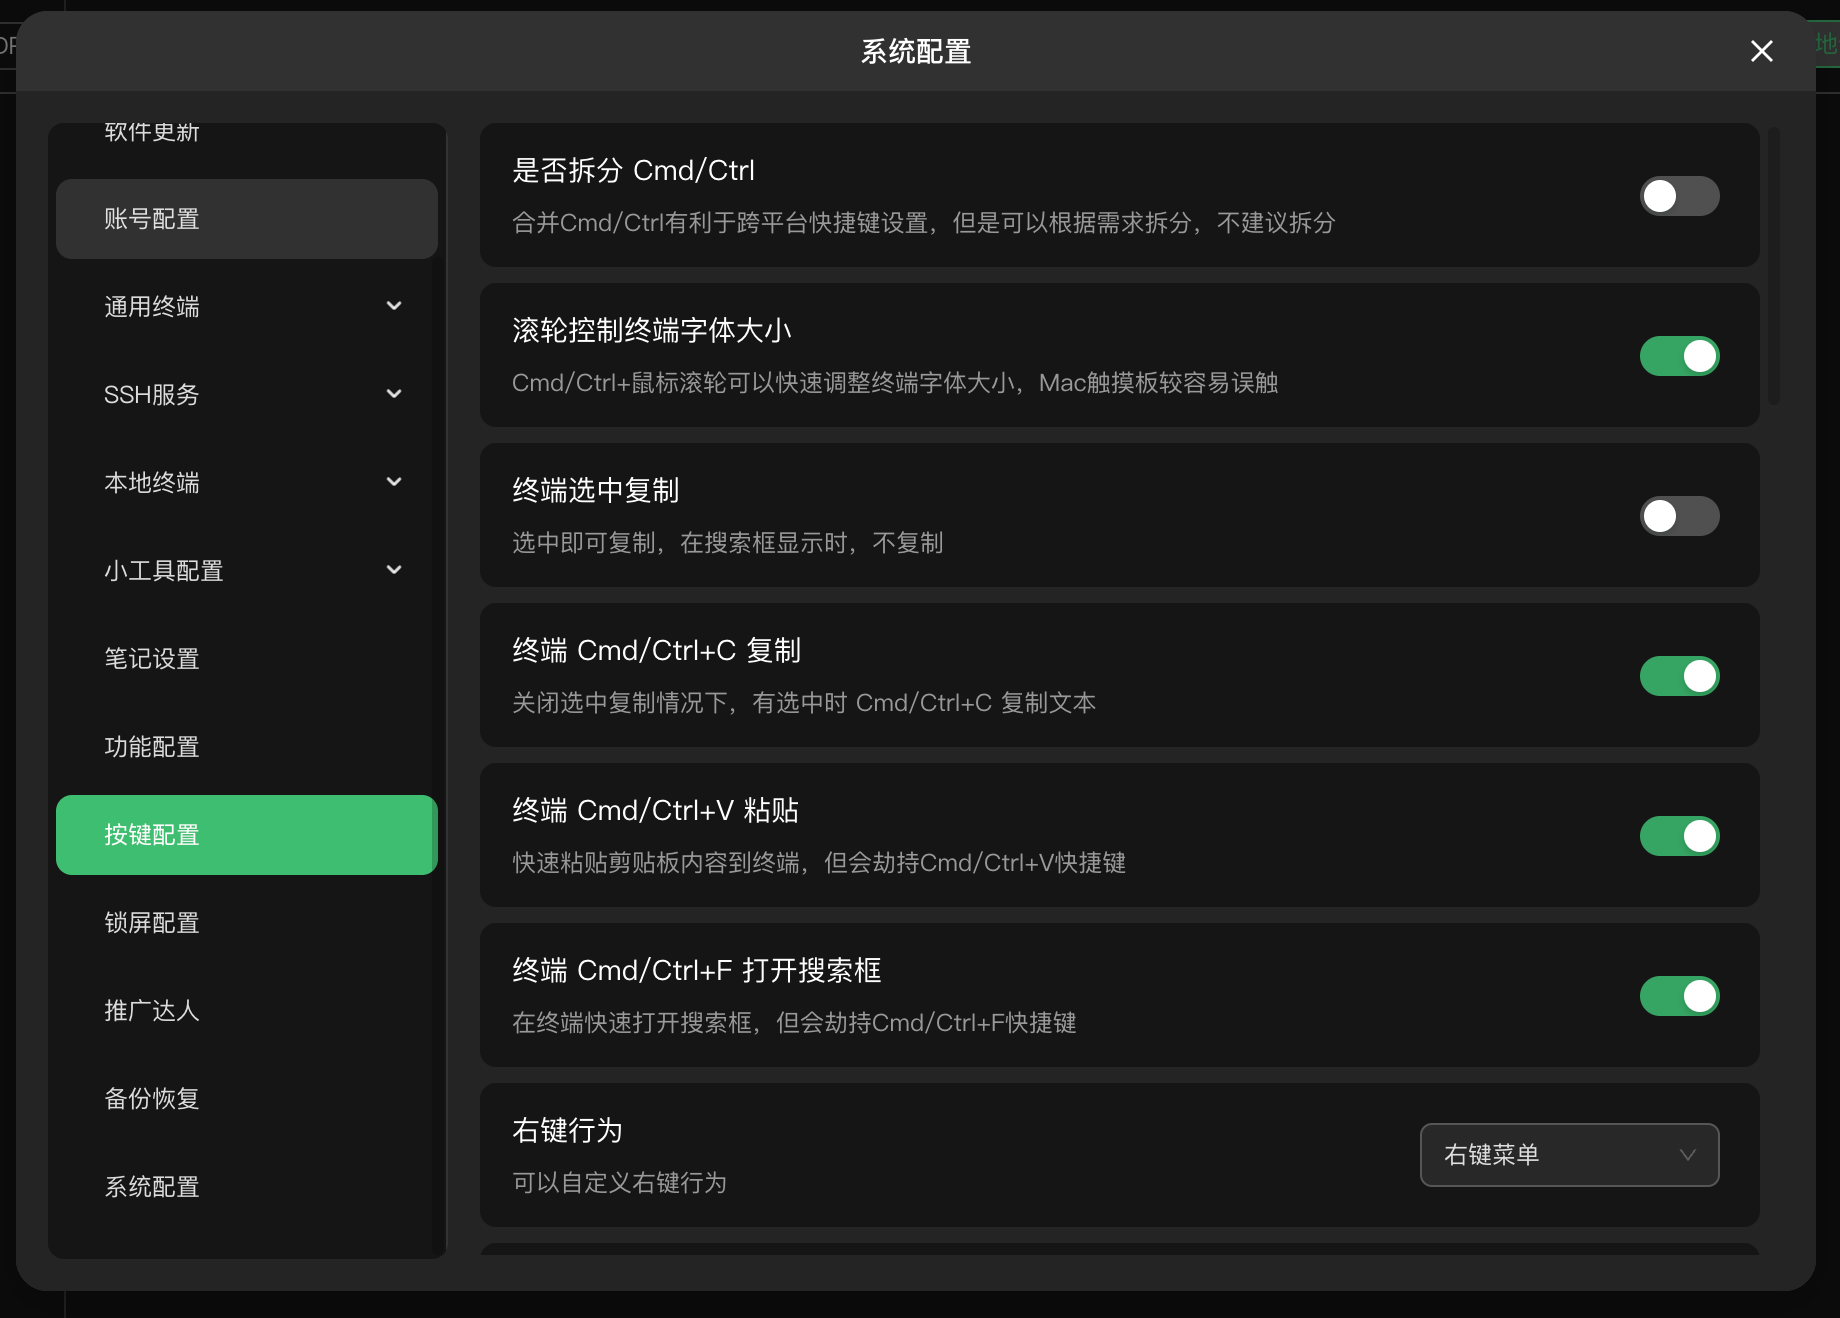
Task: Open 备份恢复 settings
Action: pos(246,1099)
